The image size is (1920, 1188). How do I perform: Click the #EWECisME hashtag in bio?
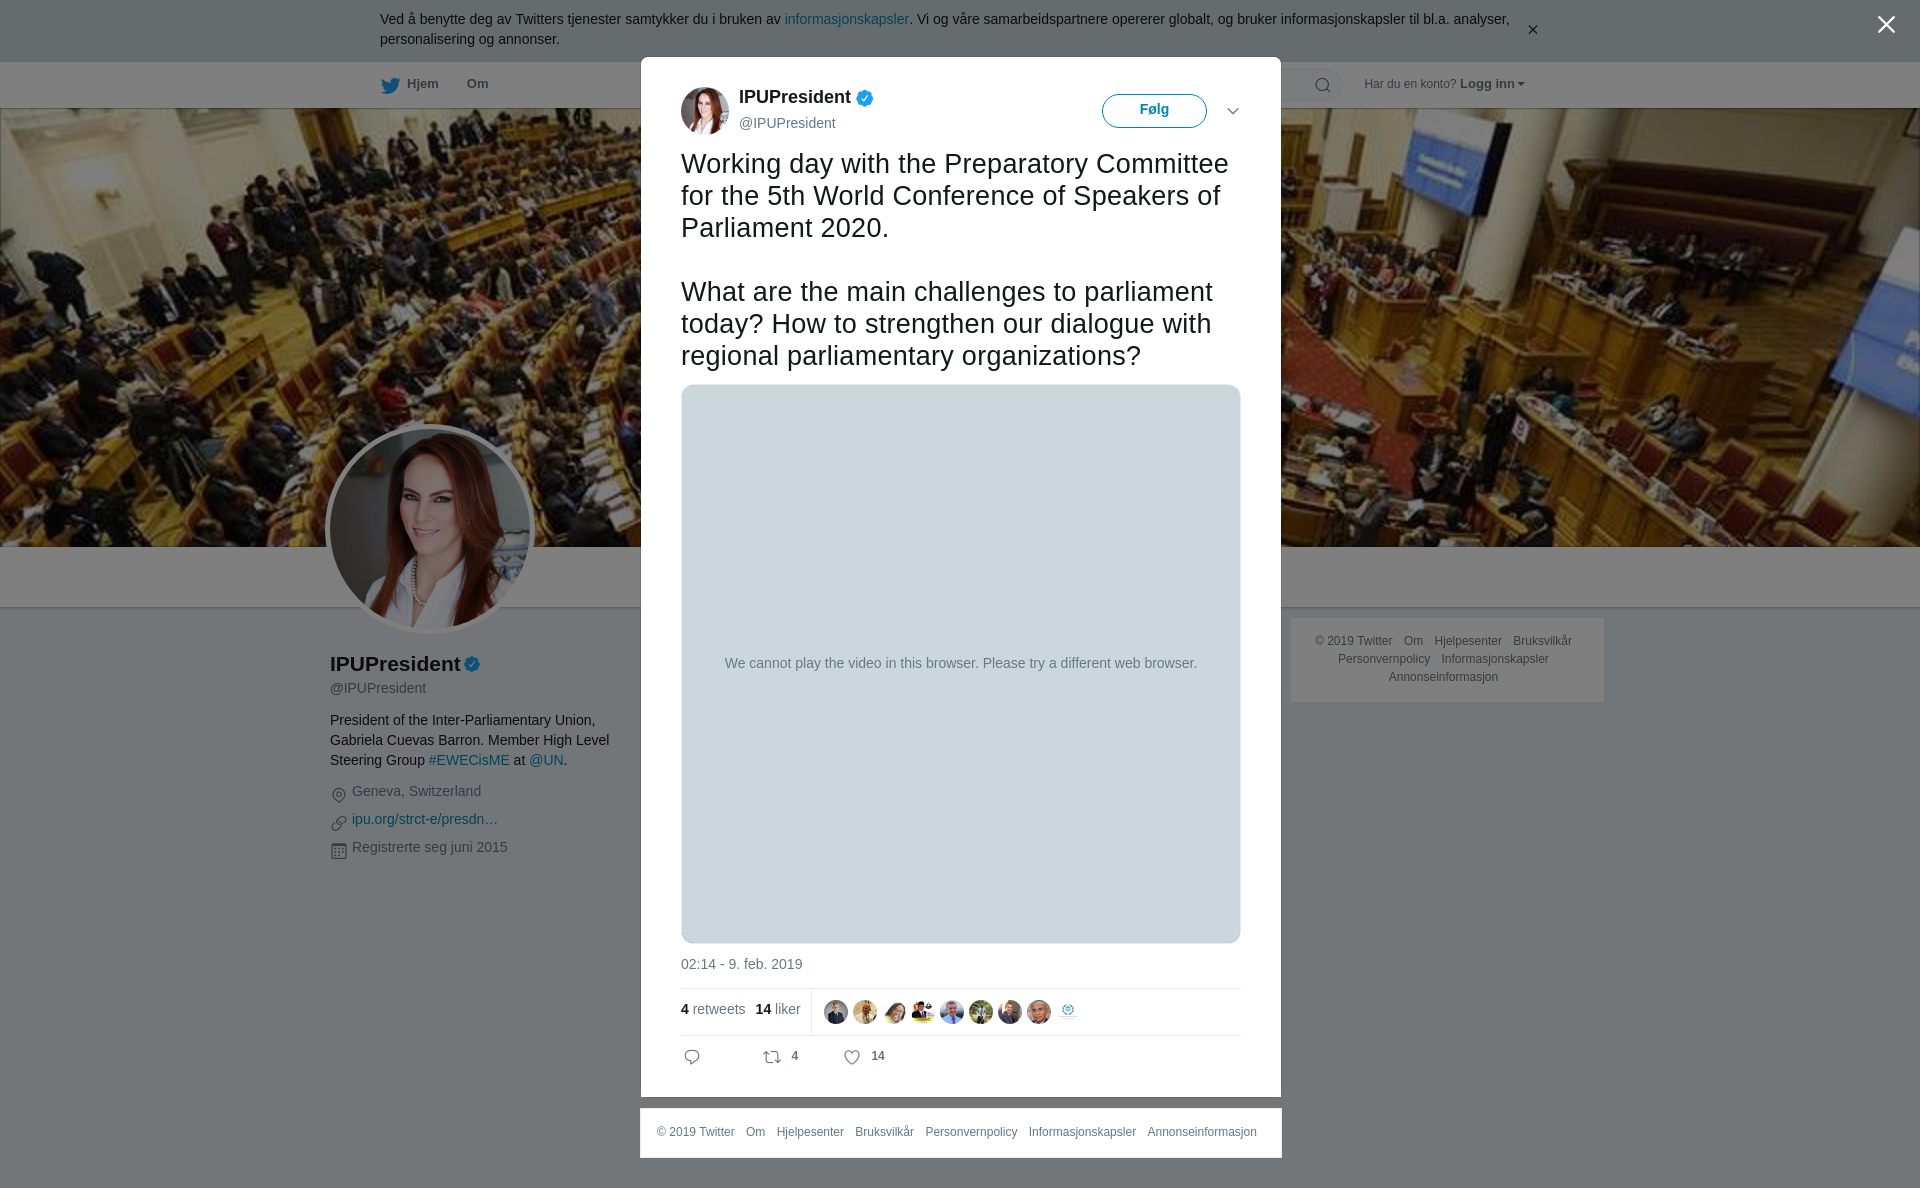pos(469,760)
